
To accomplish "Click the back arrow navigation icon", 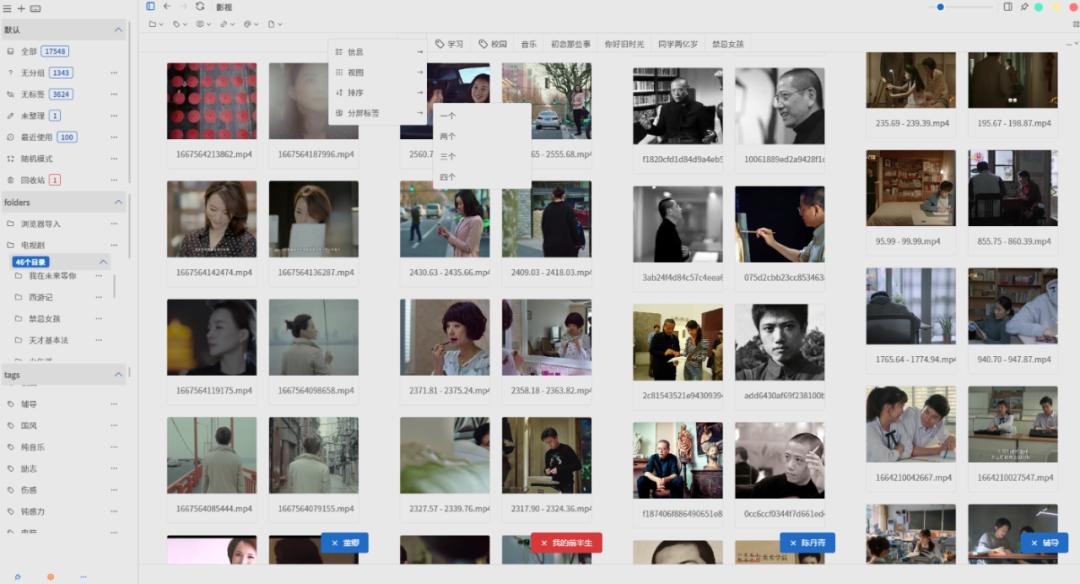I will 167,6.
